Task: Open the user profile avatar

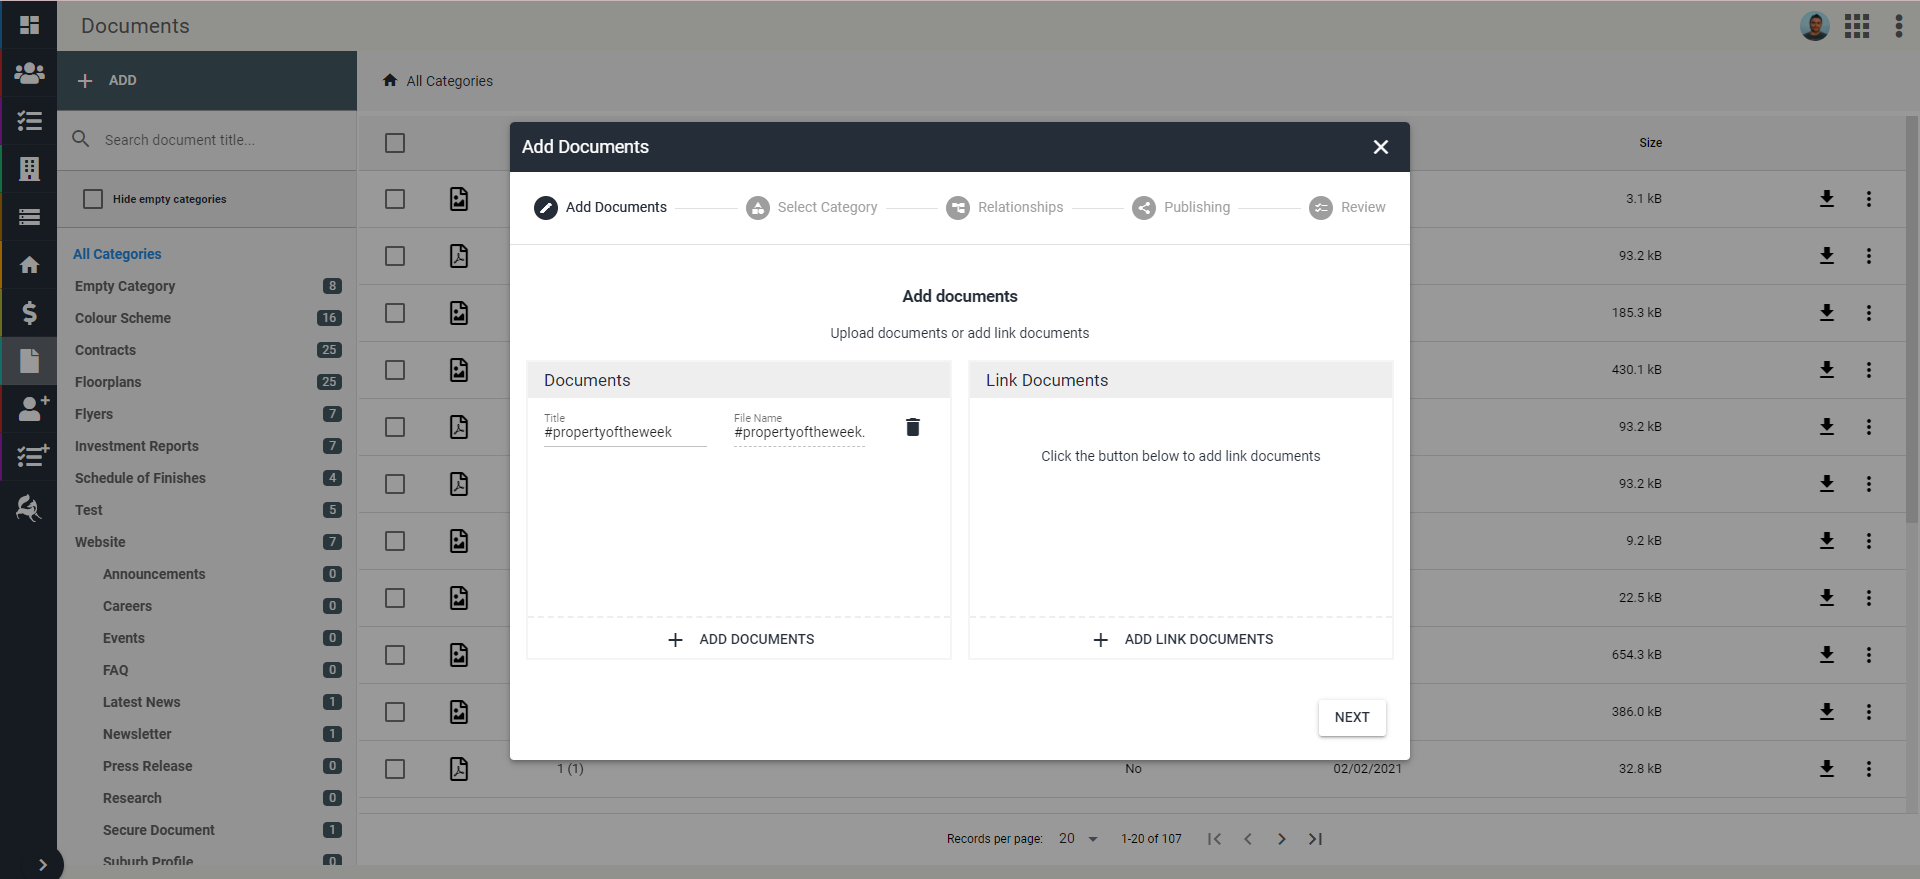Action: coord(1815,26)
